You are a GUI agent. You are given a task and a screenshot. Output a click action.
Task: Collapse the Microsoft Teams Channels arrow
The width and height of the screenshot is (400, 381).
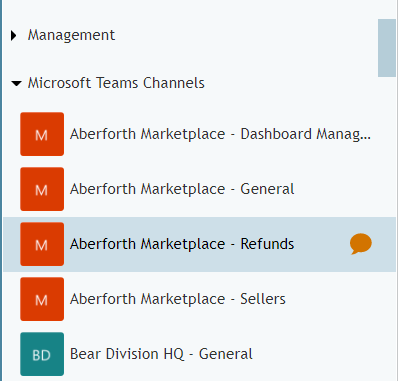coord(16,83)
